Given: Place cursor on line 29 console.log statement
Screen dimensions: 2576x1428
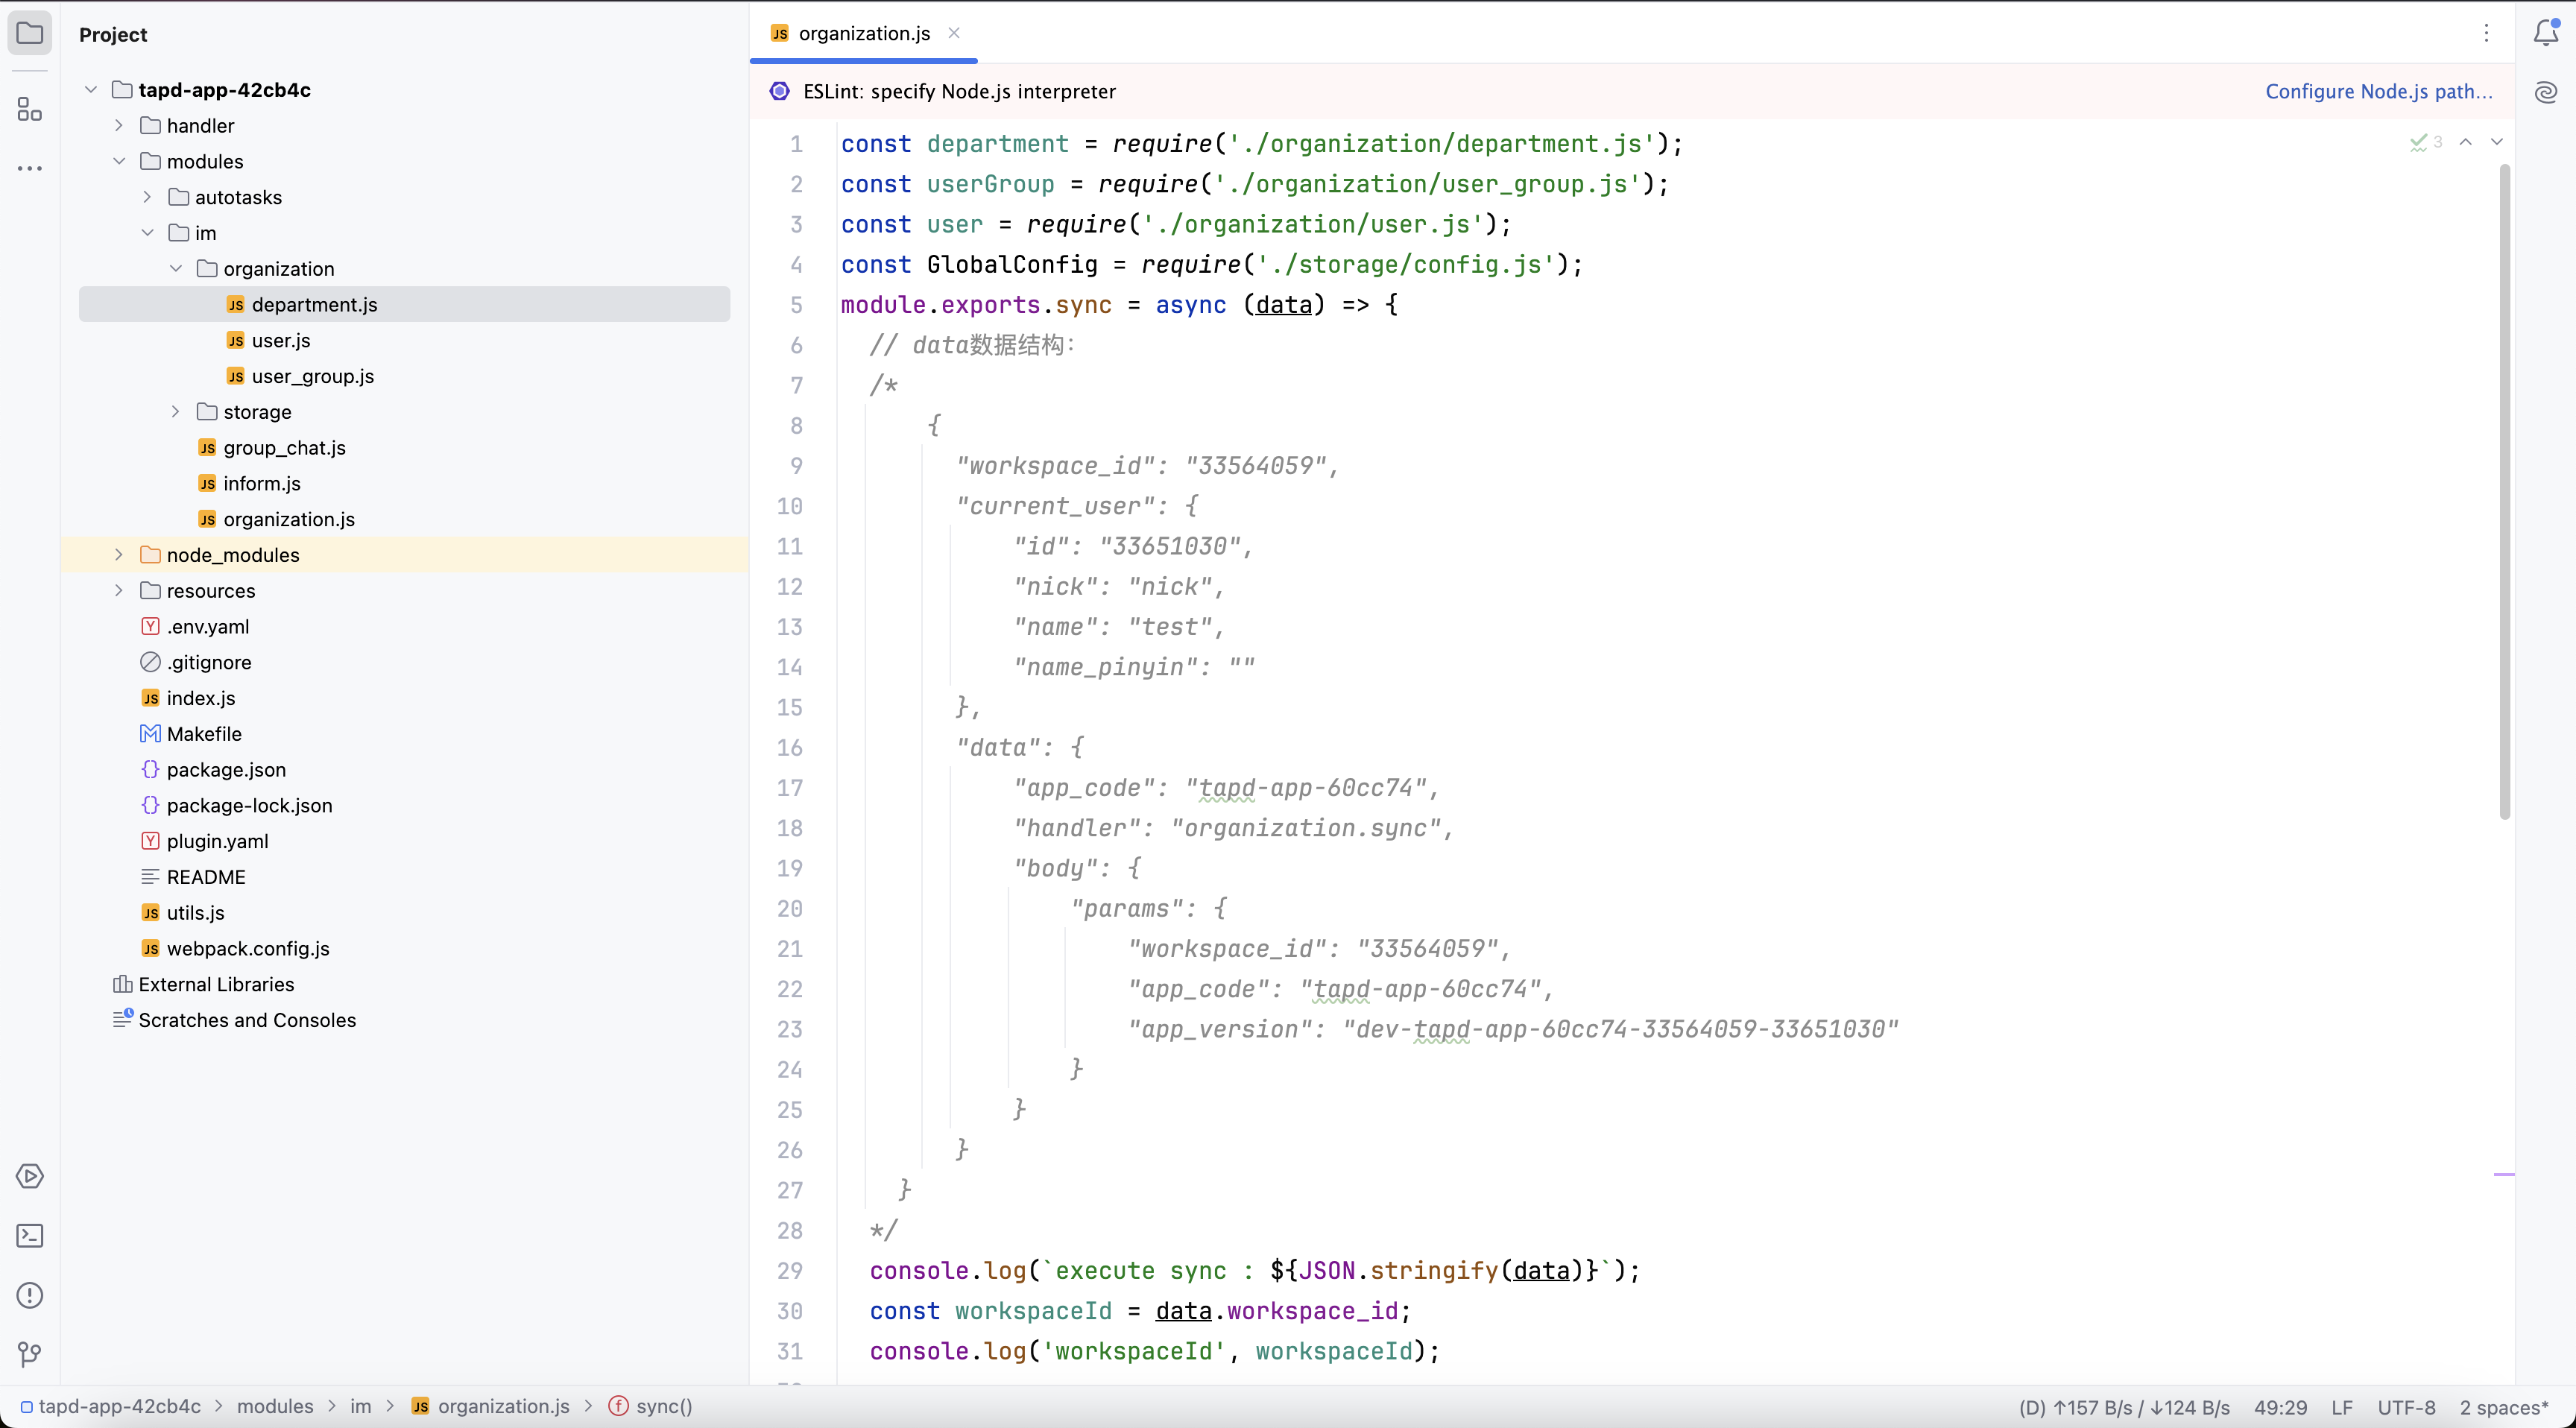Looking at the screenshot, I should [1255, 1270].
